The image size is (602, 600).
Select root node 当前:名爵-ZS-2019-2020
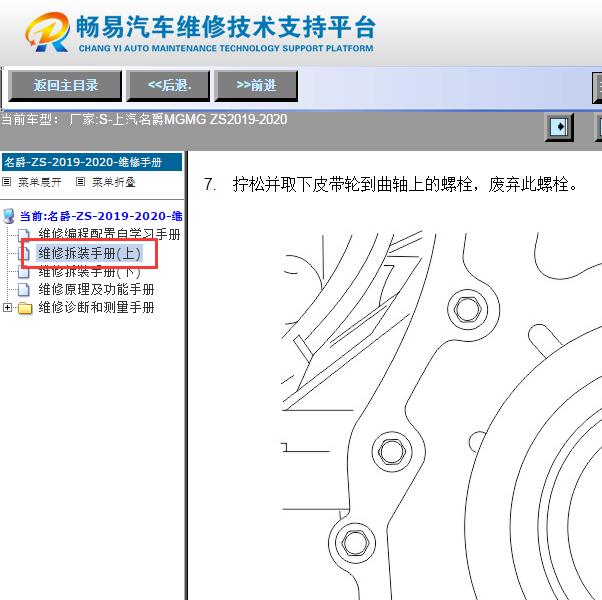point(101,216)
